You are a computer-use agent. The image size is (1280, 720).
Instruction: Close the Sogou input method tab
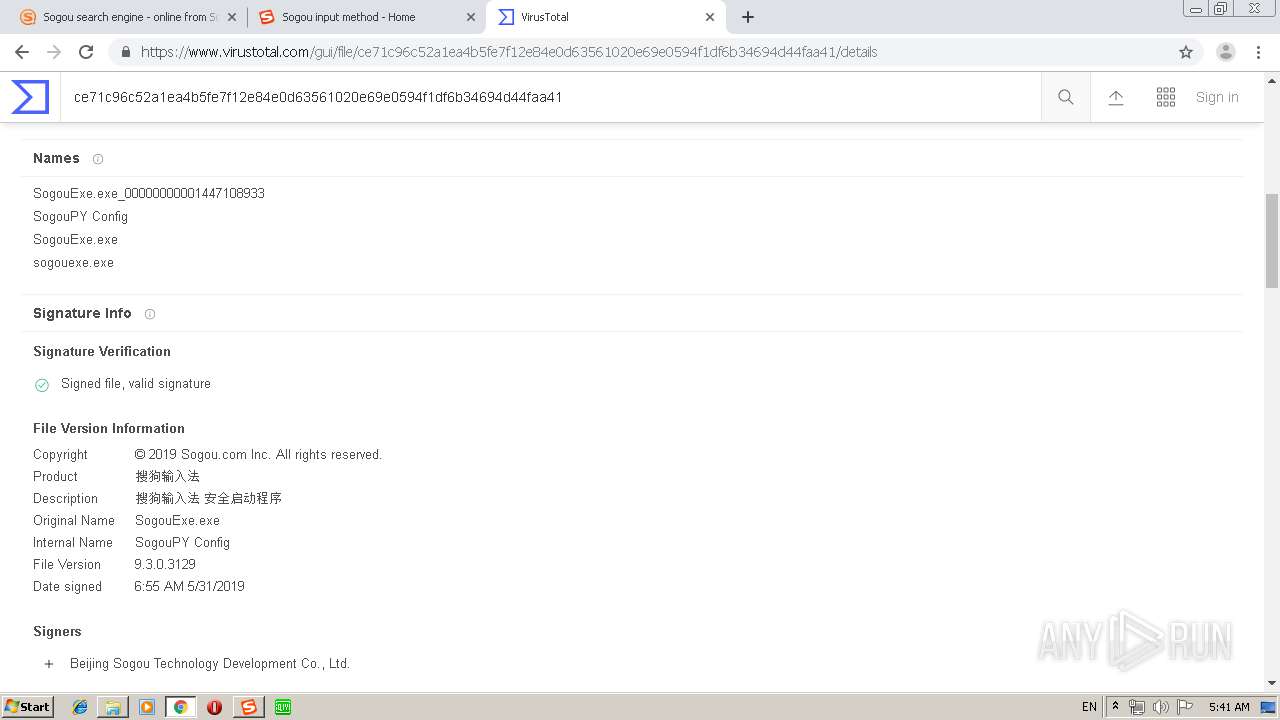[471, 17]
